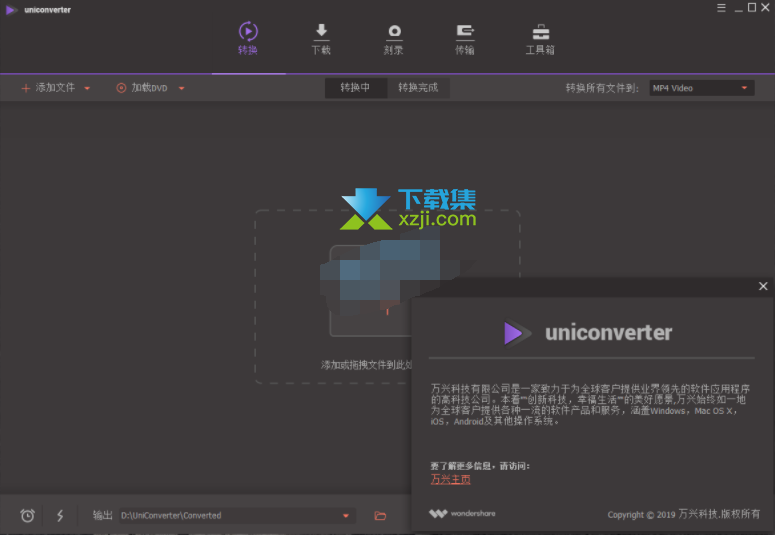Click the '要了解更多信息，请访问:' text

coord(479,466)
